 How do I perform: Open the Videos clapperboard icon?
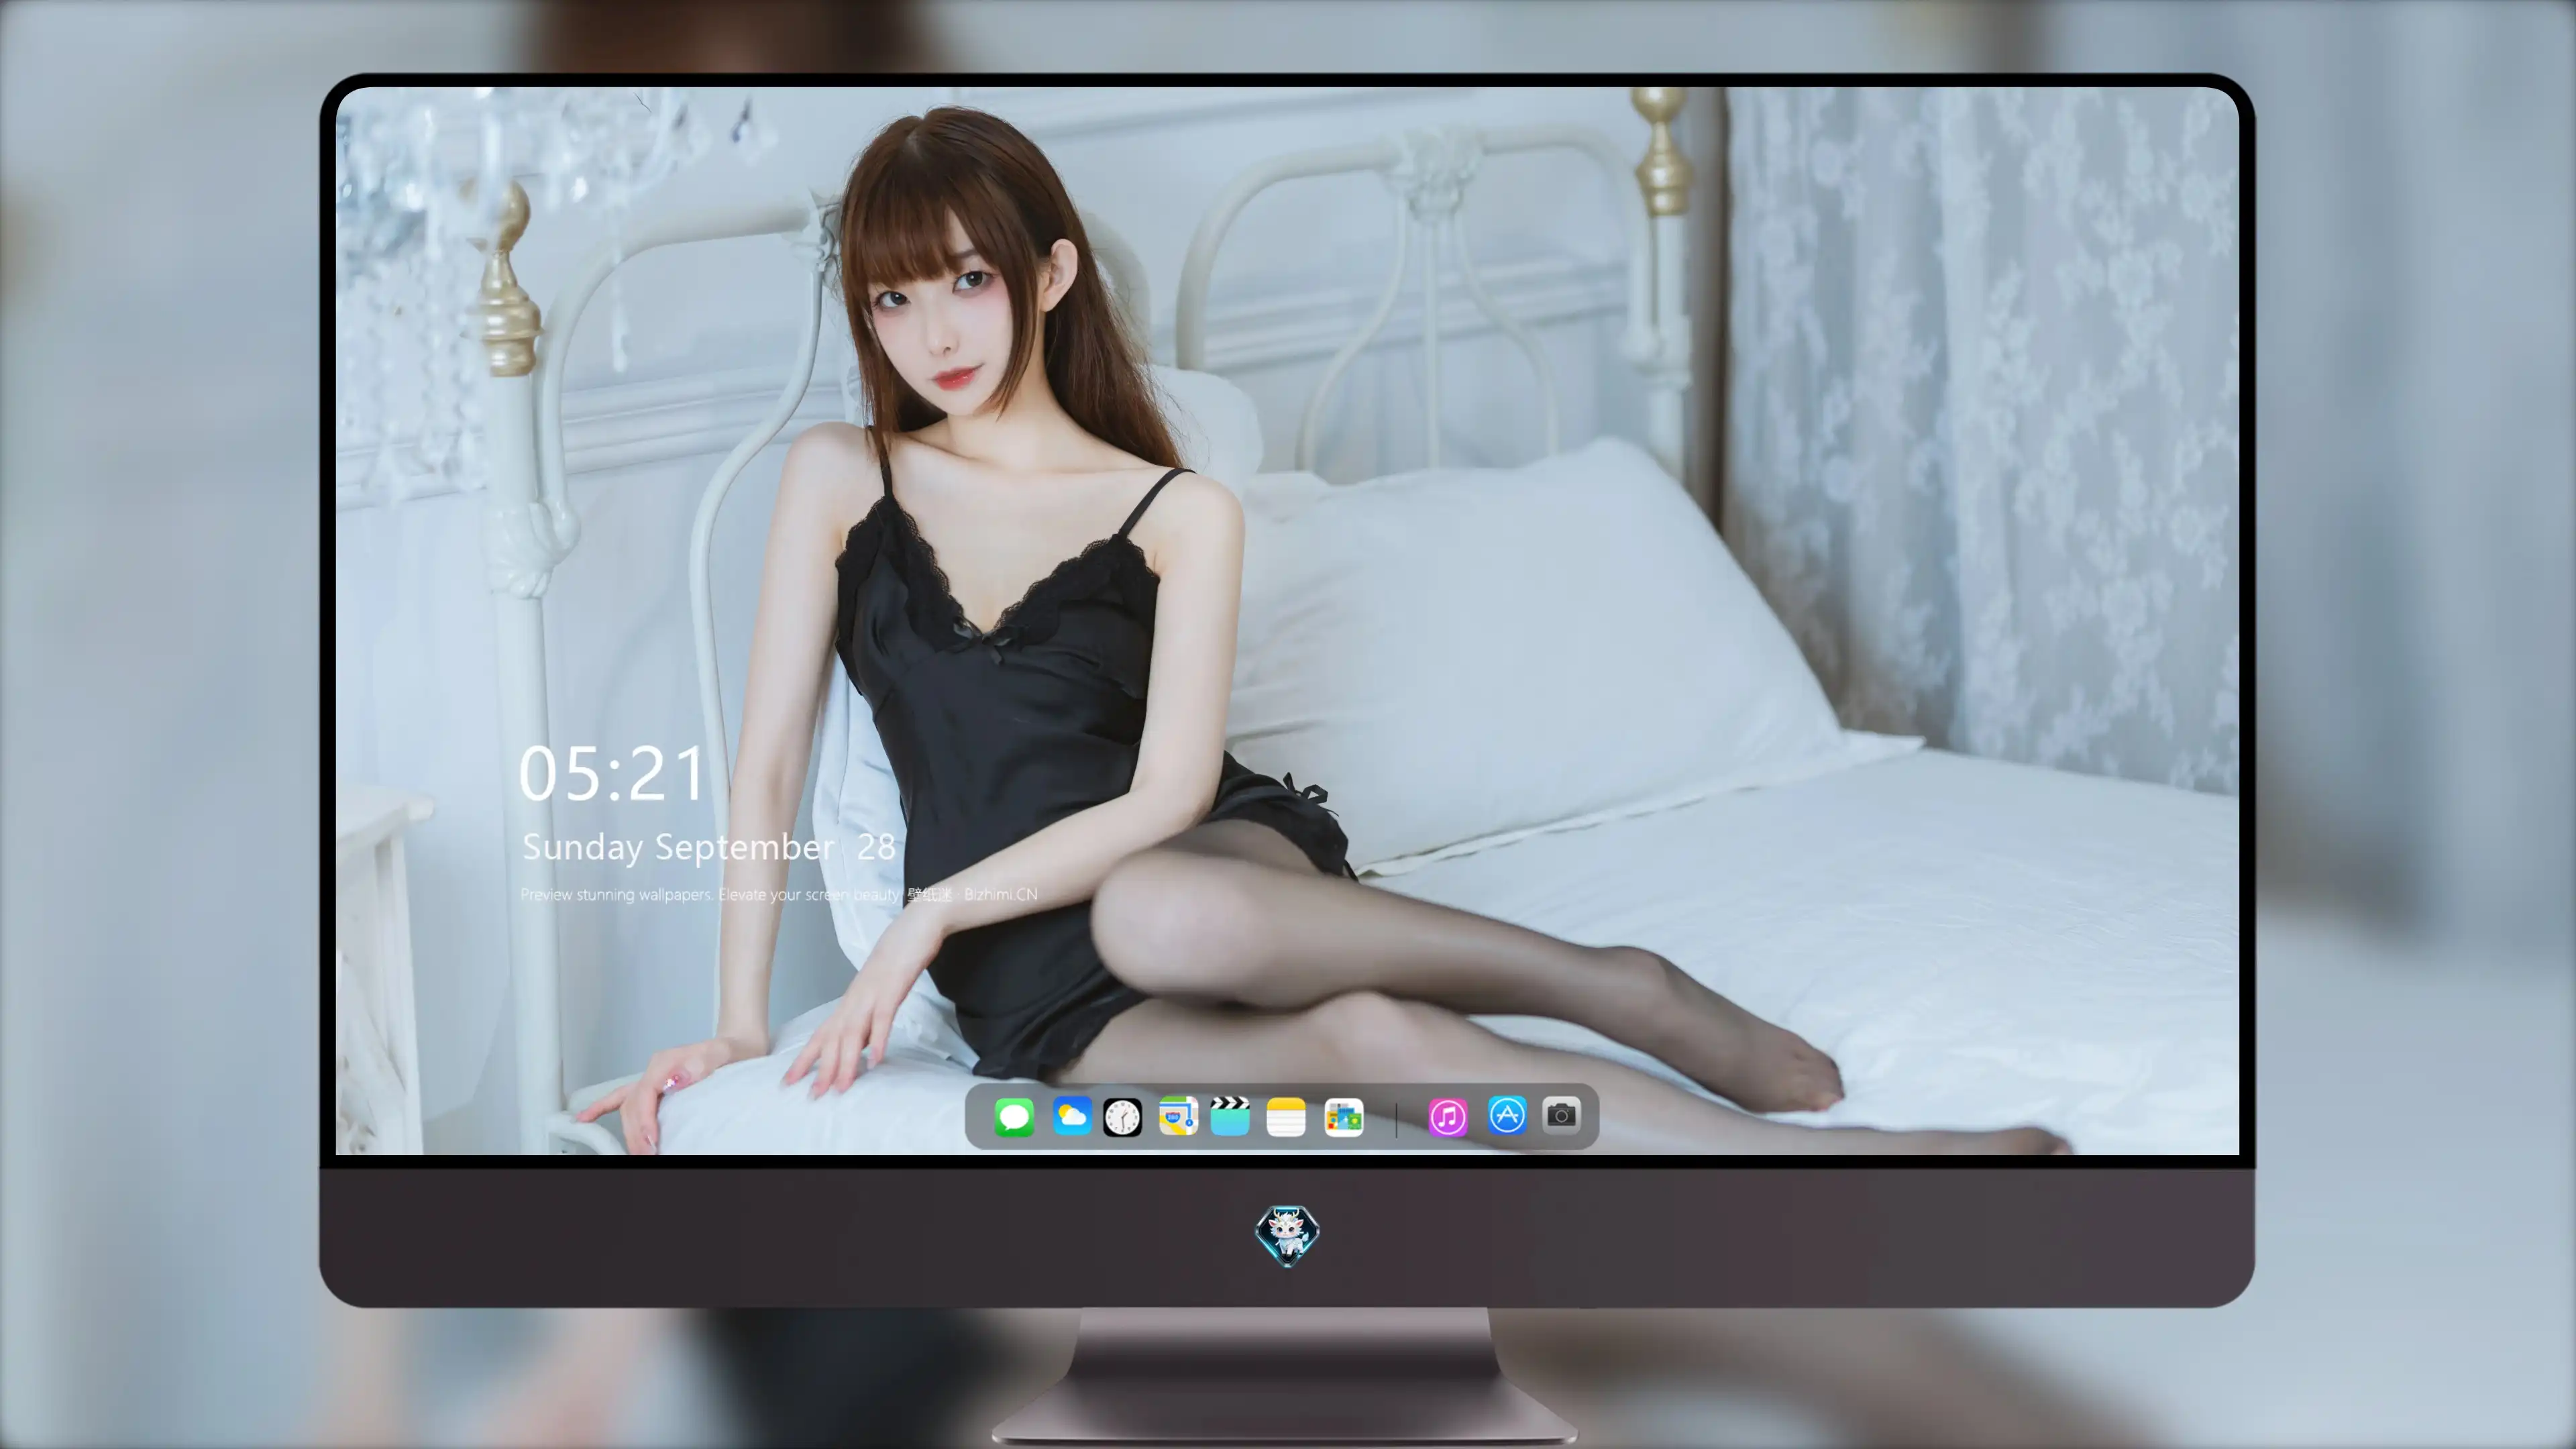pos(1230,1117)
